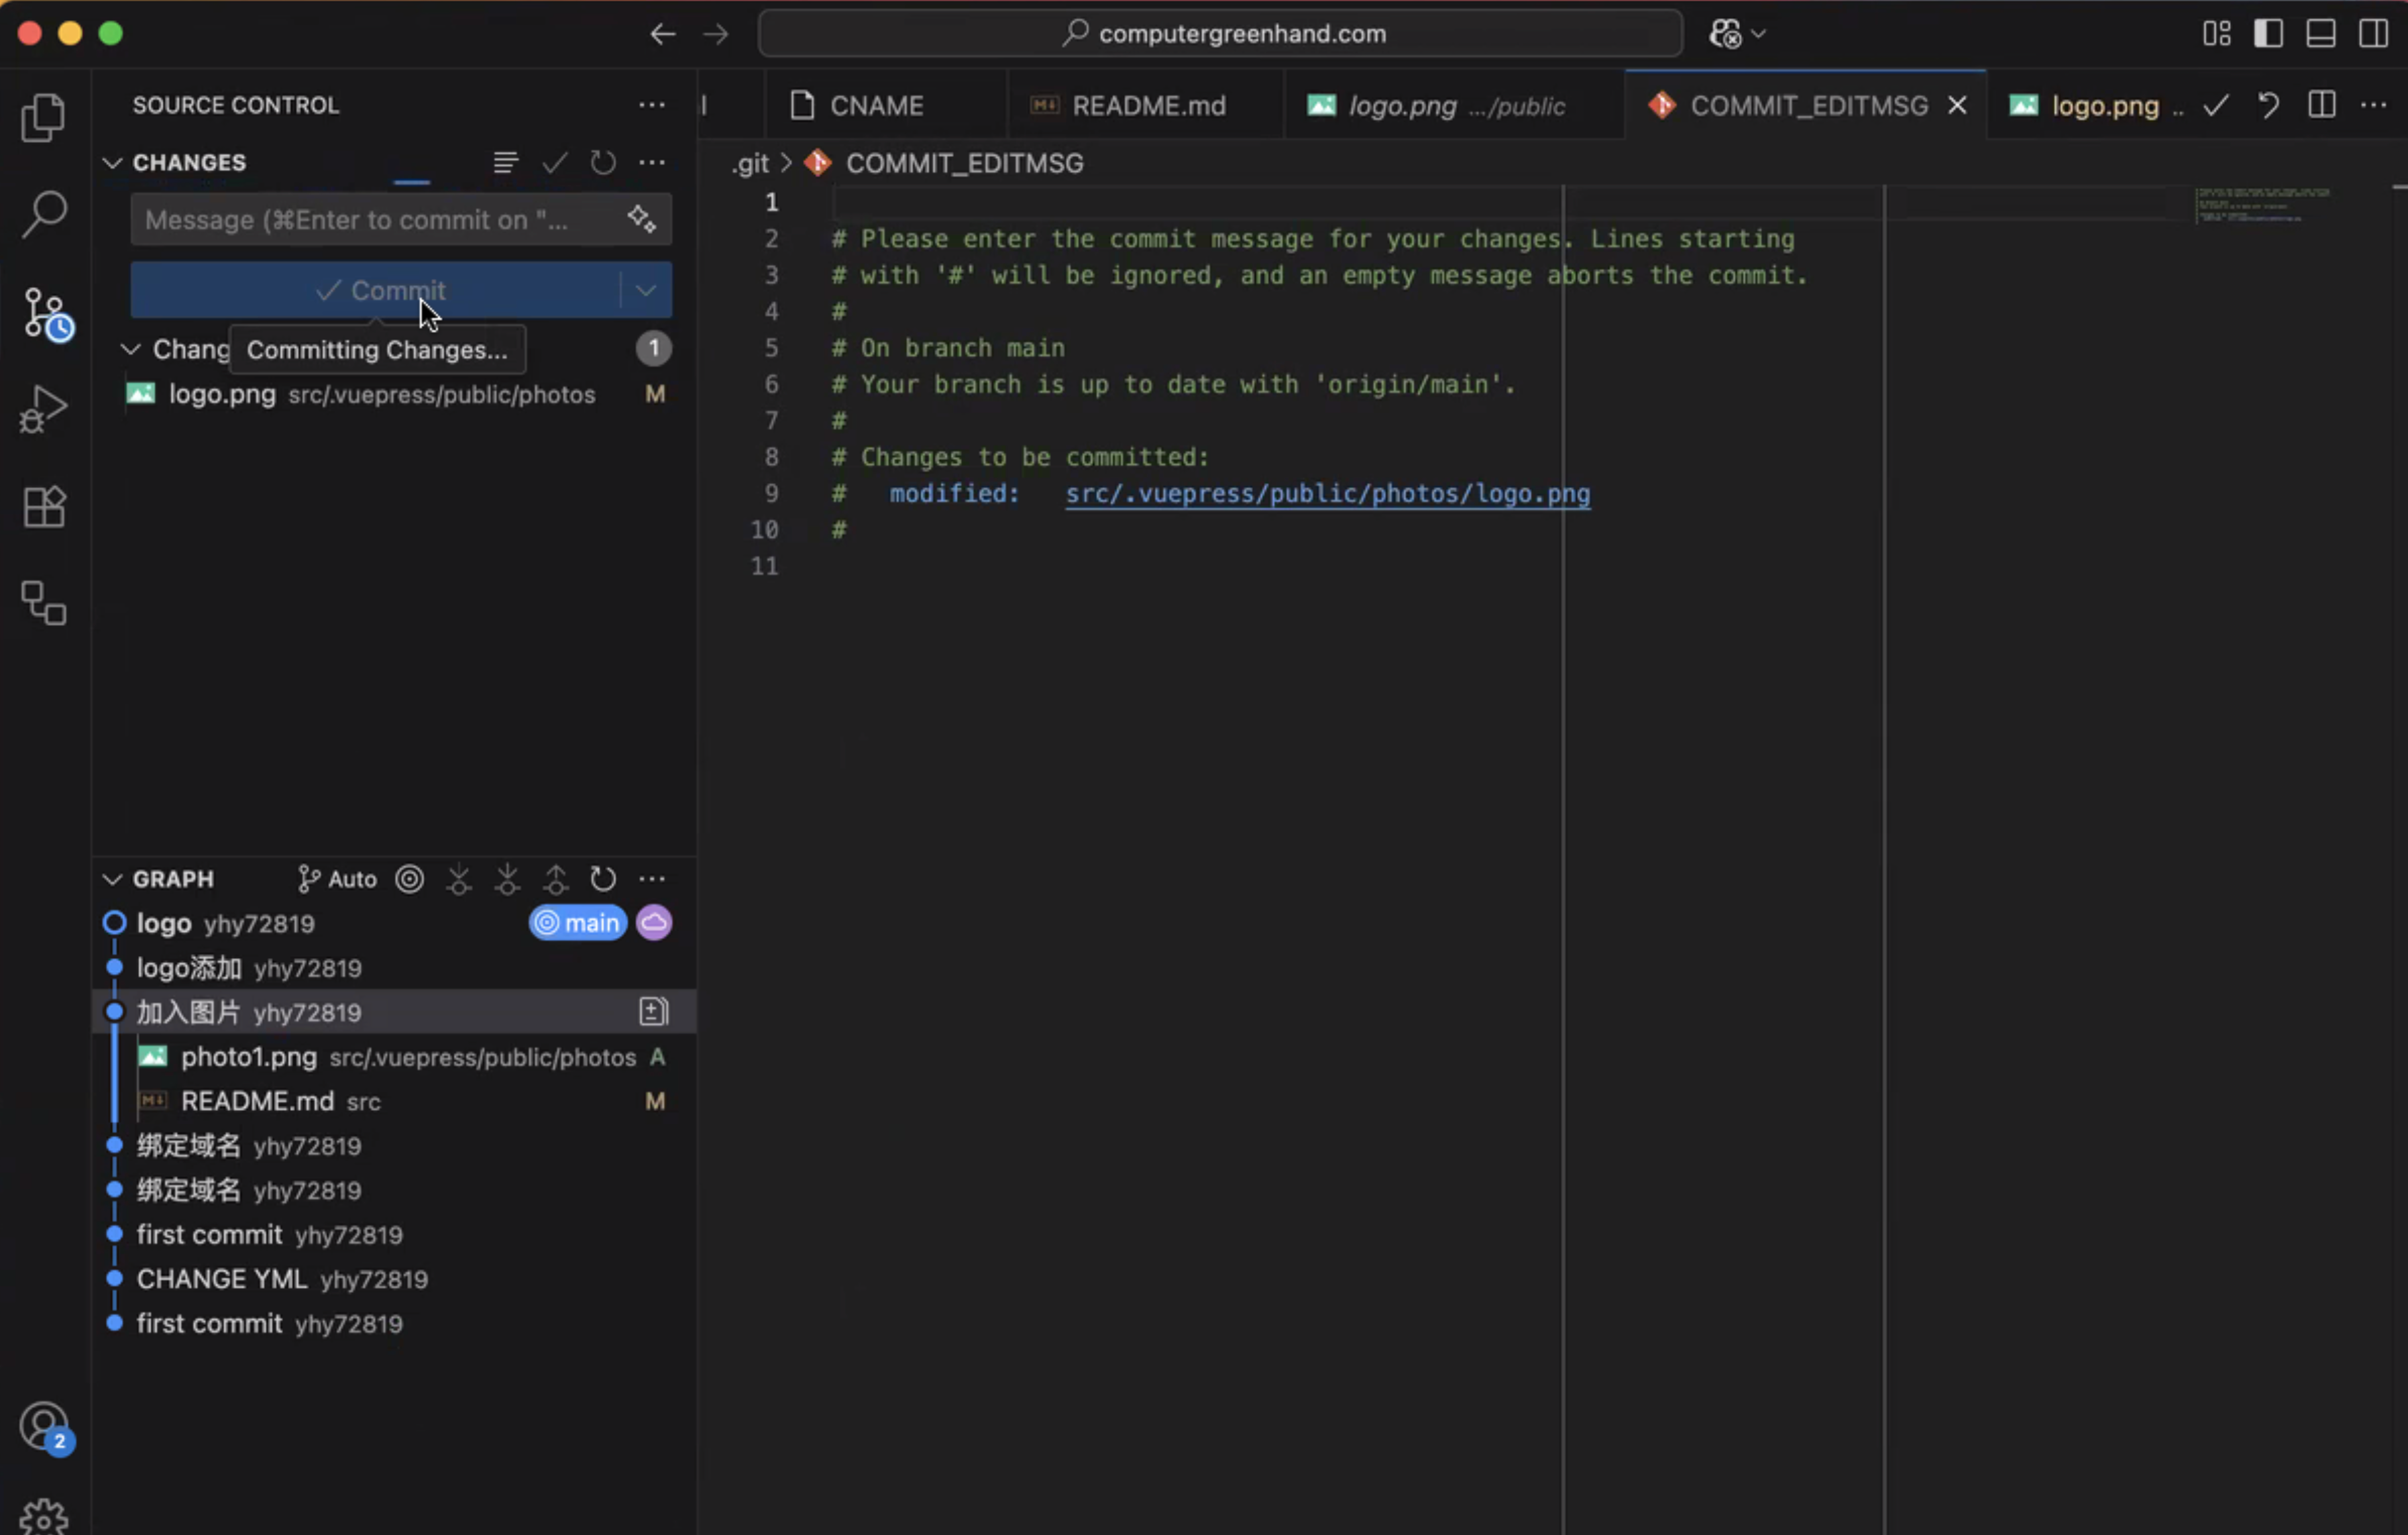This screenshot has height=1535, width=2408.
Task: Open the Auto branch picker in Graph
Action: (337, 879)
